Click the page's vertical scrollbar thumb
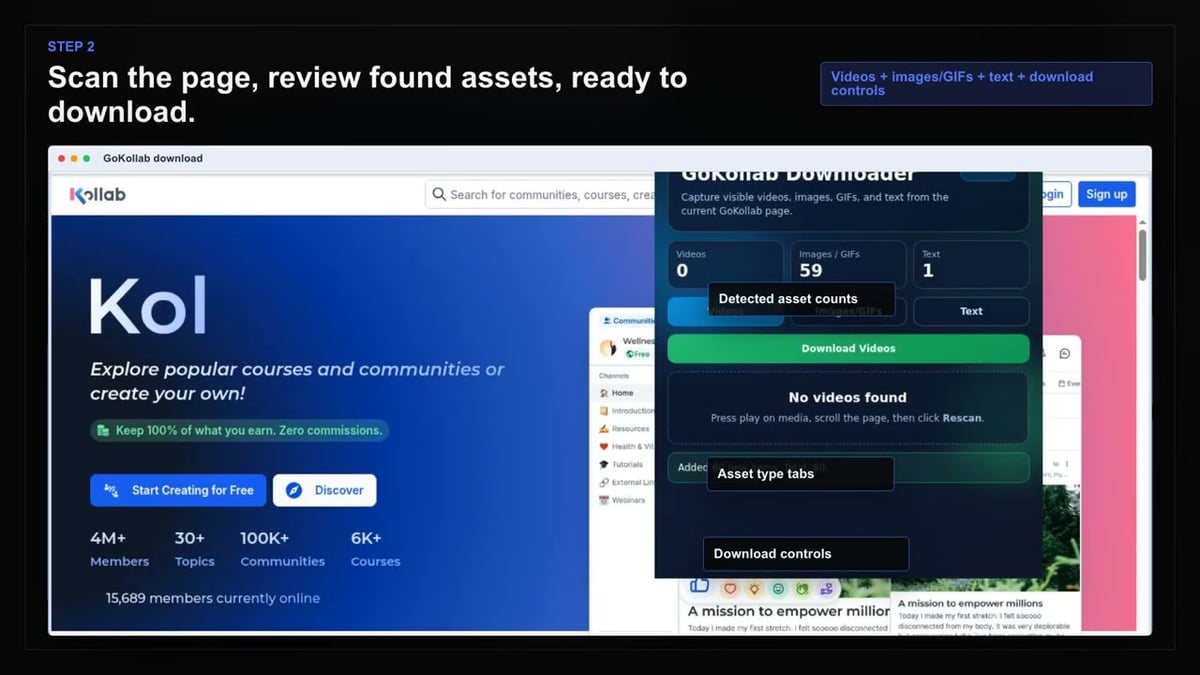Viewport: 1200px width, 675px height. (1142, 255)
